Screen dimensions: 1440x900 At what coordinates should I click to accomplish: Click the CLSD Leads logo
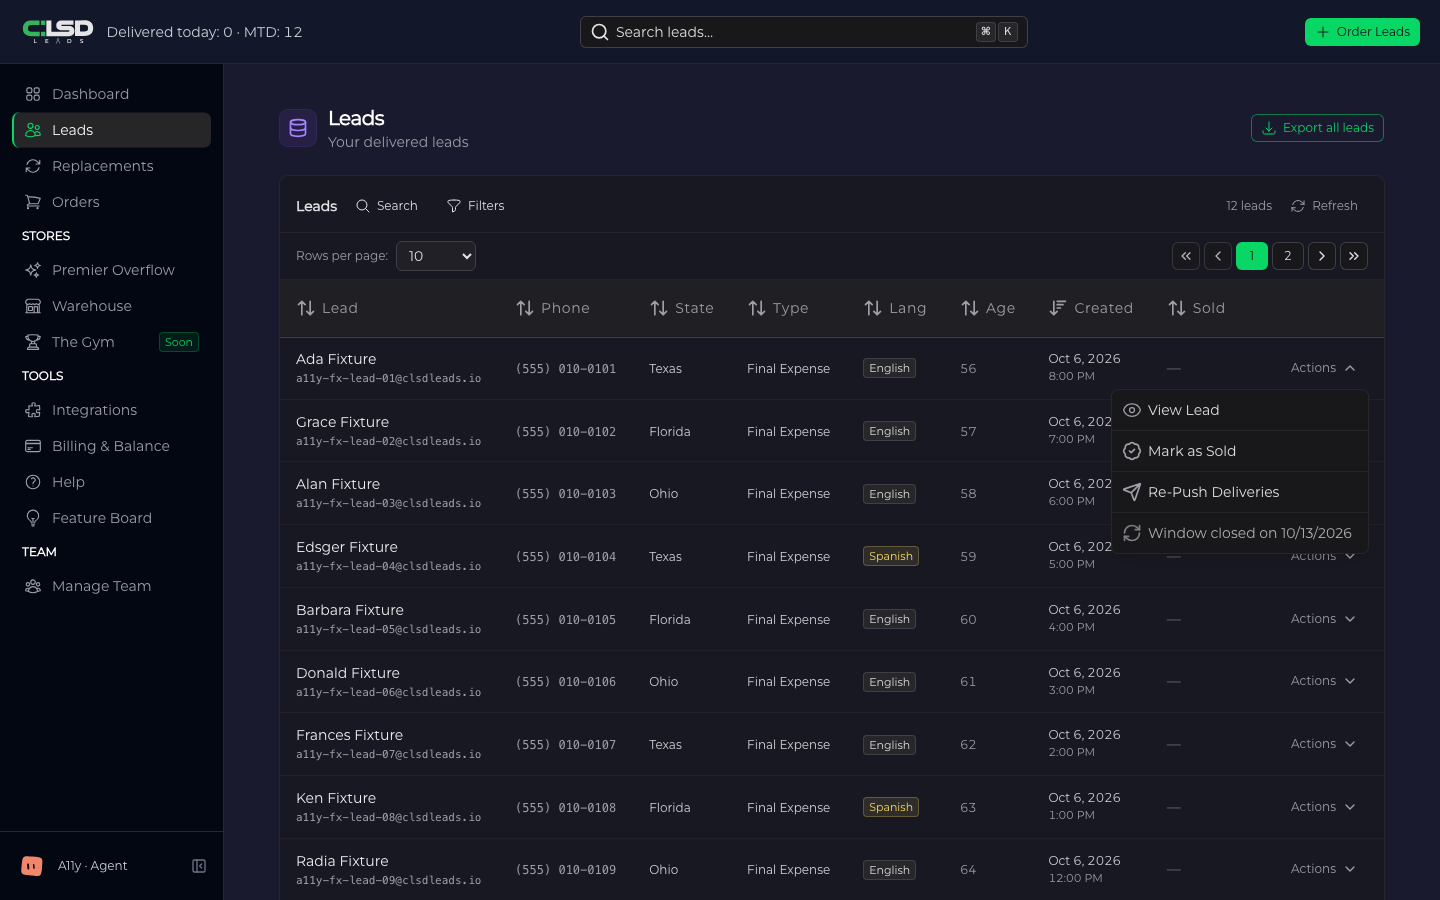pos(58,31)
